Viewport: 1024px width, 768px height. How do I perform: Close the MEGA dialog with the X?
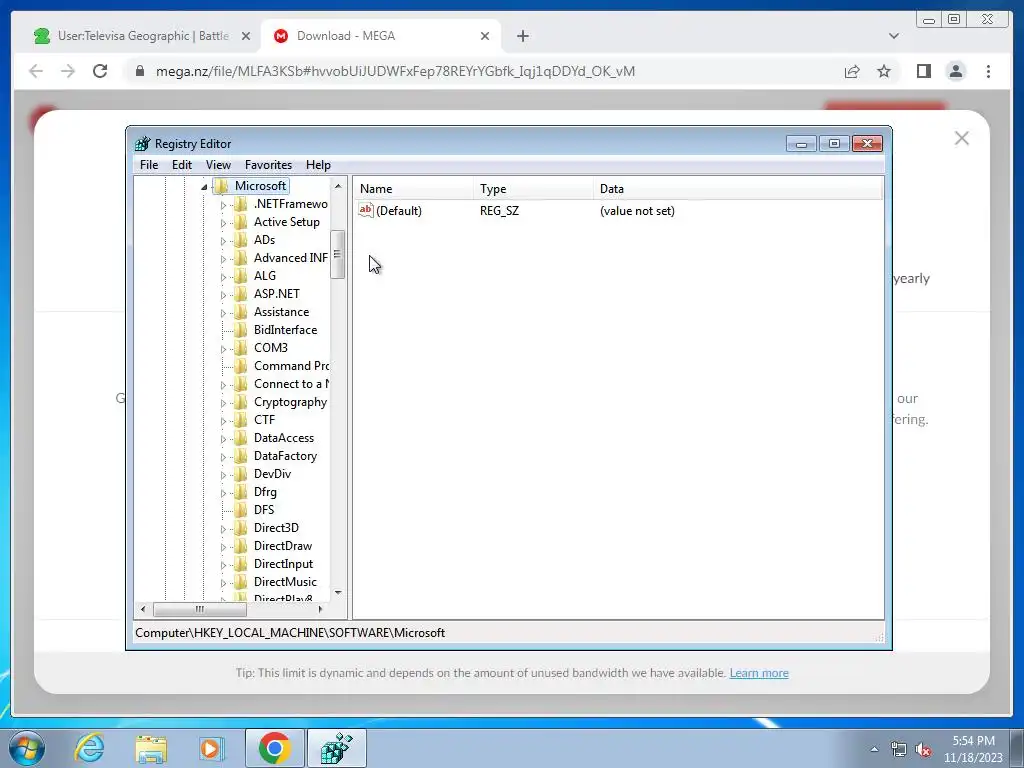961,138
